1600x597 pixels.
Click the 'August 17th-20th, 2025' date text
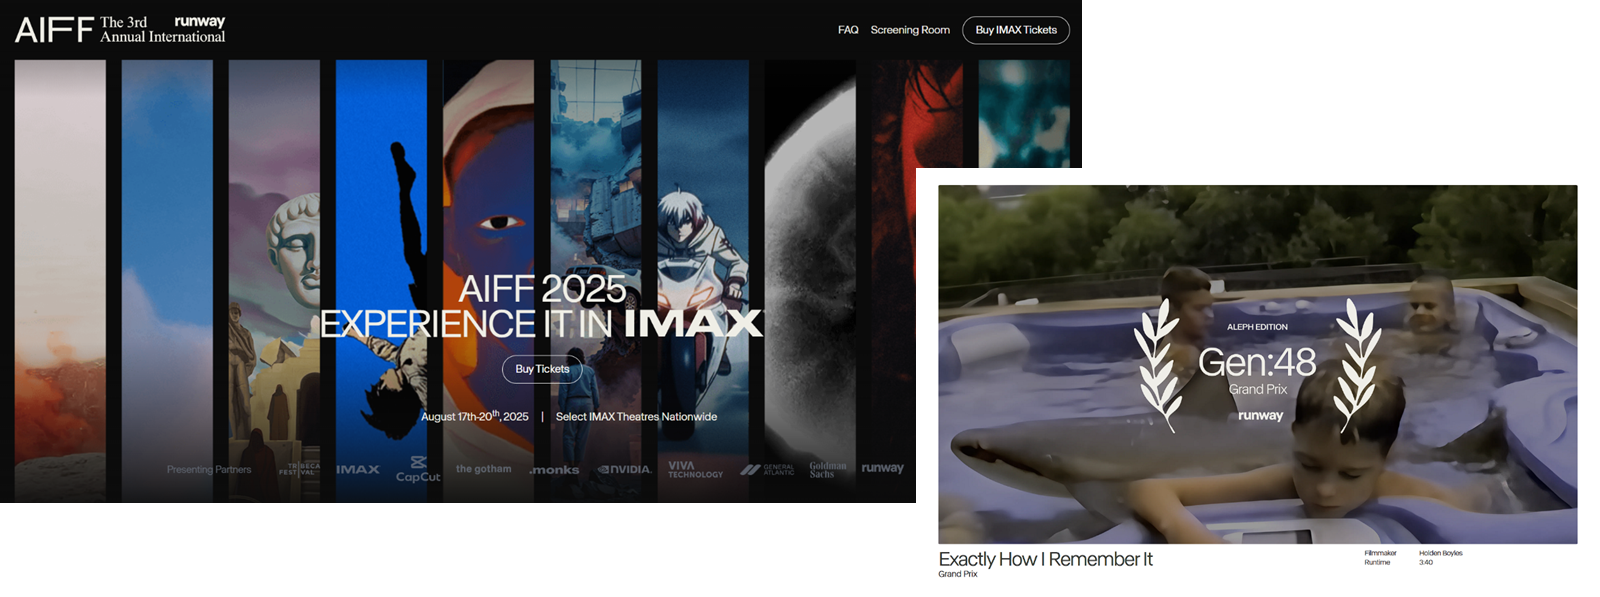pyautogui.click(x=475, y=416)
